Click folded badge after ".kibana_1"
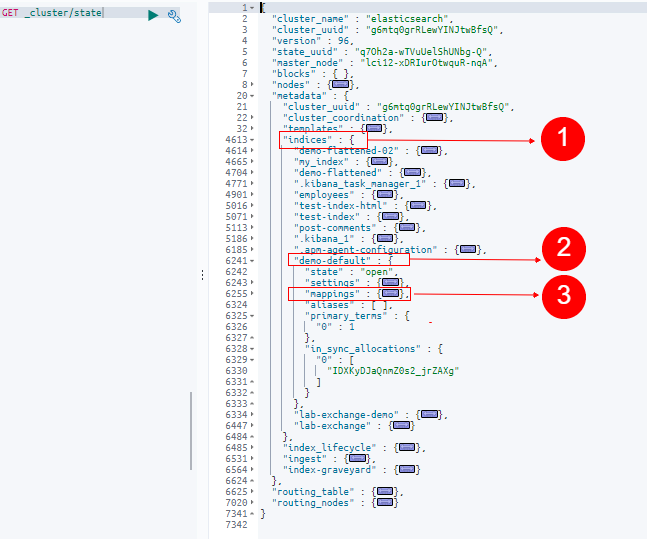The width and height of the screenshot is (647, 539). click(x=385, y=239)
